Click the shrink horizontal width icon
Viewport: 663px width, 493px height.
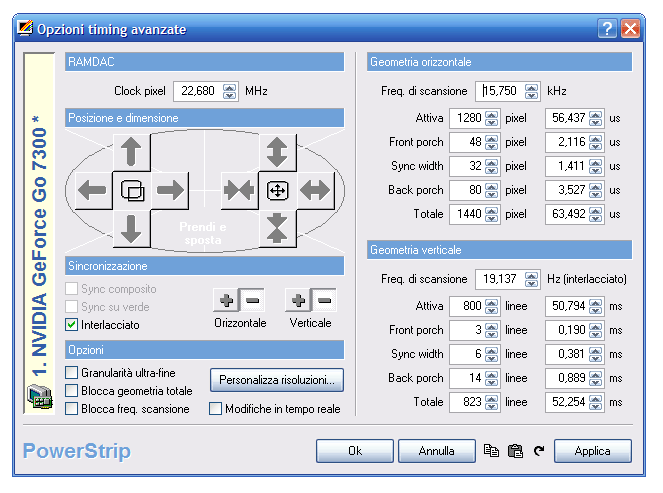(238, 190)
